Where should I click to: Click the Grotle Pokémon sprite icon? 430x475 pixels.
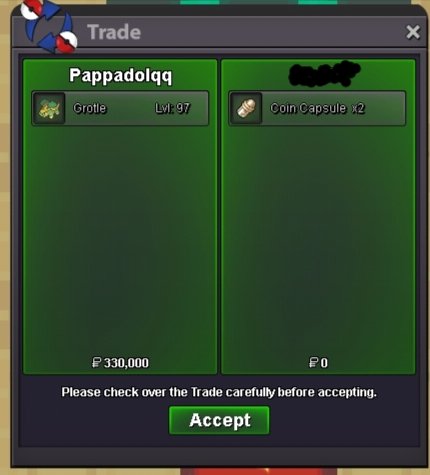coord(49,108)
